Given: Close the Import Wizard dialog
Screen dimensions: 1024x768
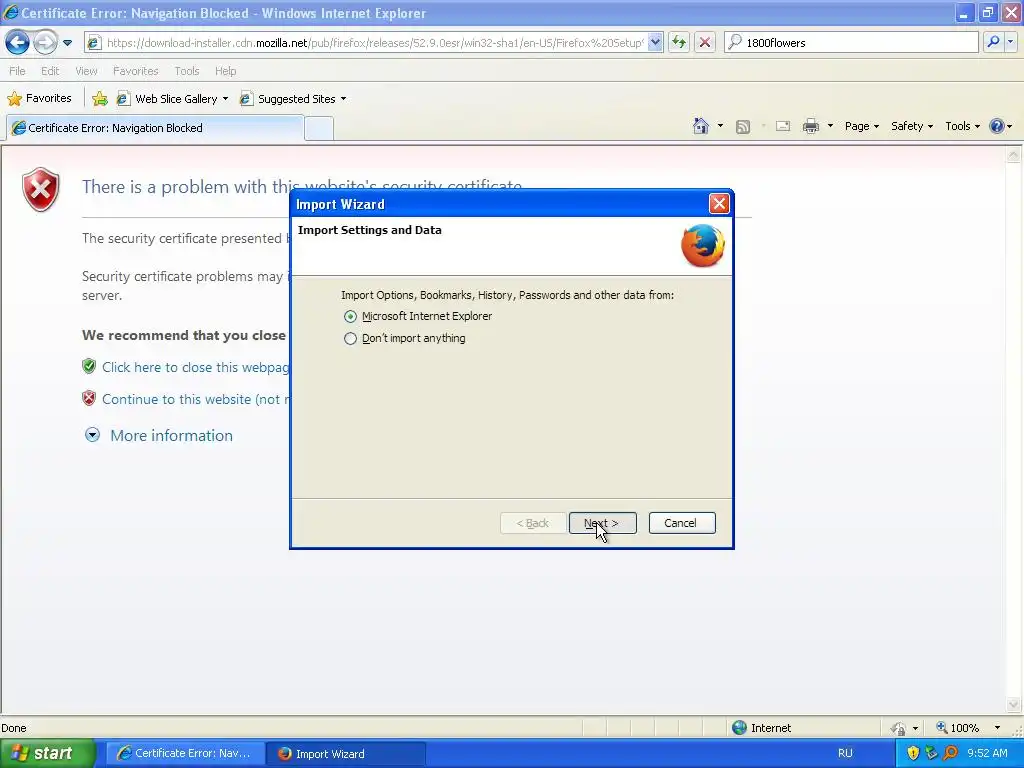Looking at the screenshot, I should click(x=719, y=204).
